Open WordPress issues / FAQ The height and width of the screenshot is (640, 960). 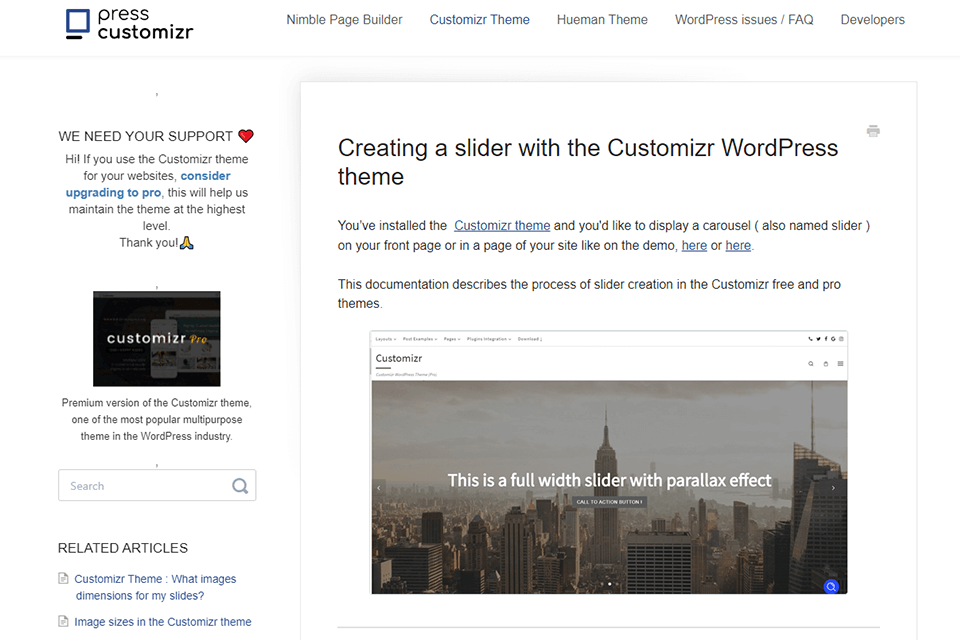click(744, 20)
